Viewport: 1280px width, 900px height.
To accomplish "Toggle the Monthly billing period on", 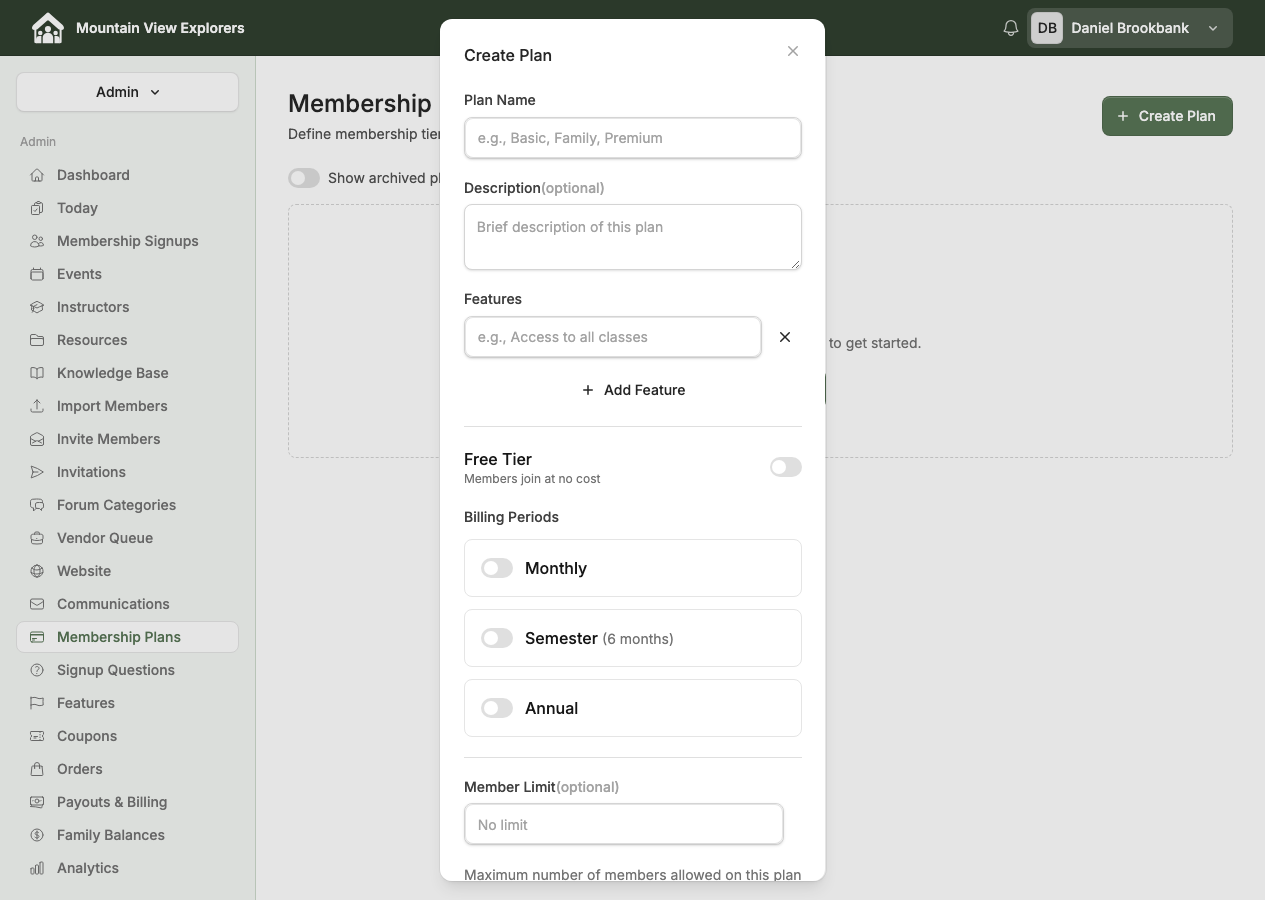I will (x=497, y=568).
